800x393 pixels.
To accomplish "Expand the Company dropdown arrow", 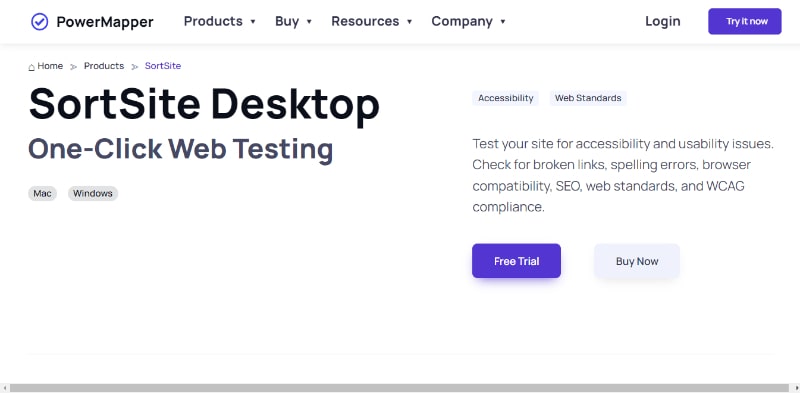I will [503, 22].
